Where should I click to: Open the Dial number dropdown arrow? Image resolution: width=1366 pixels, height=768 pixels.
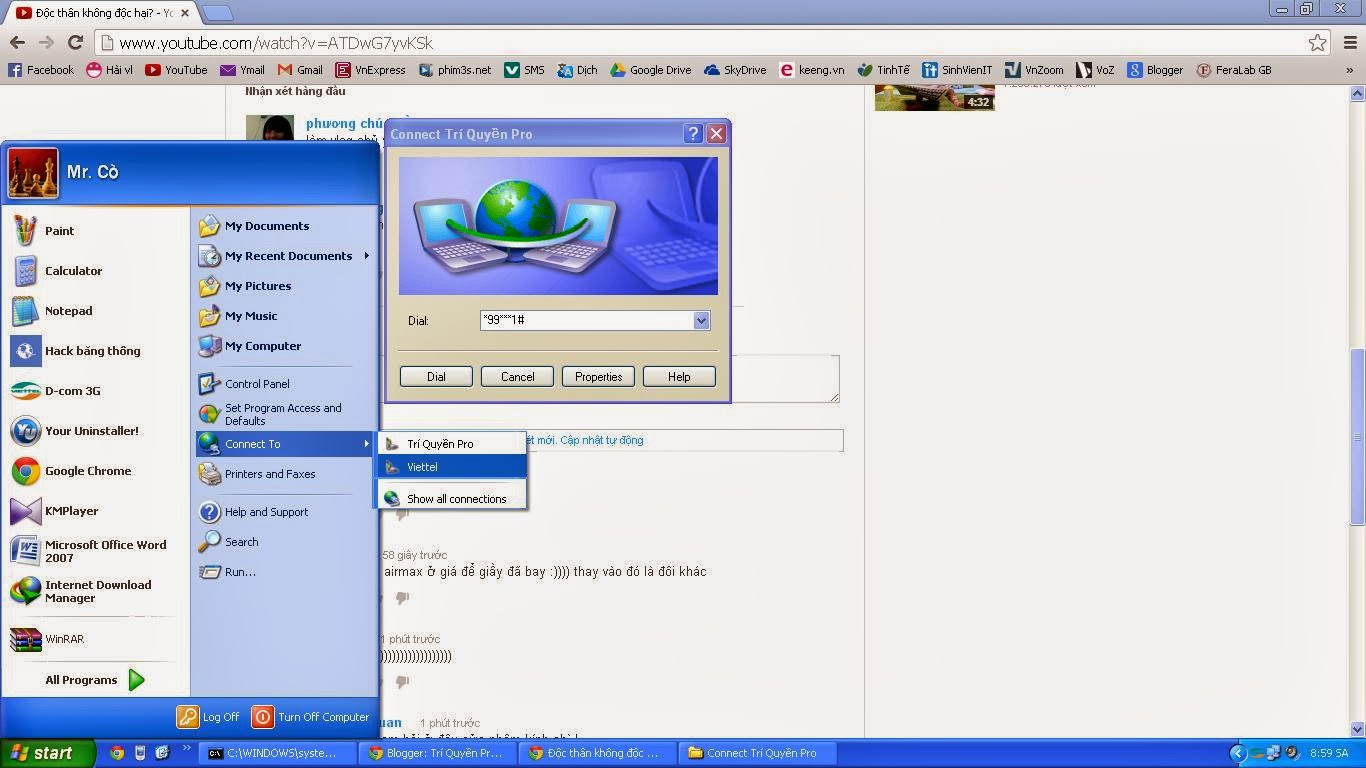pos(701,321)
